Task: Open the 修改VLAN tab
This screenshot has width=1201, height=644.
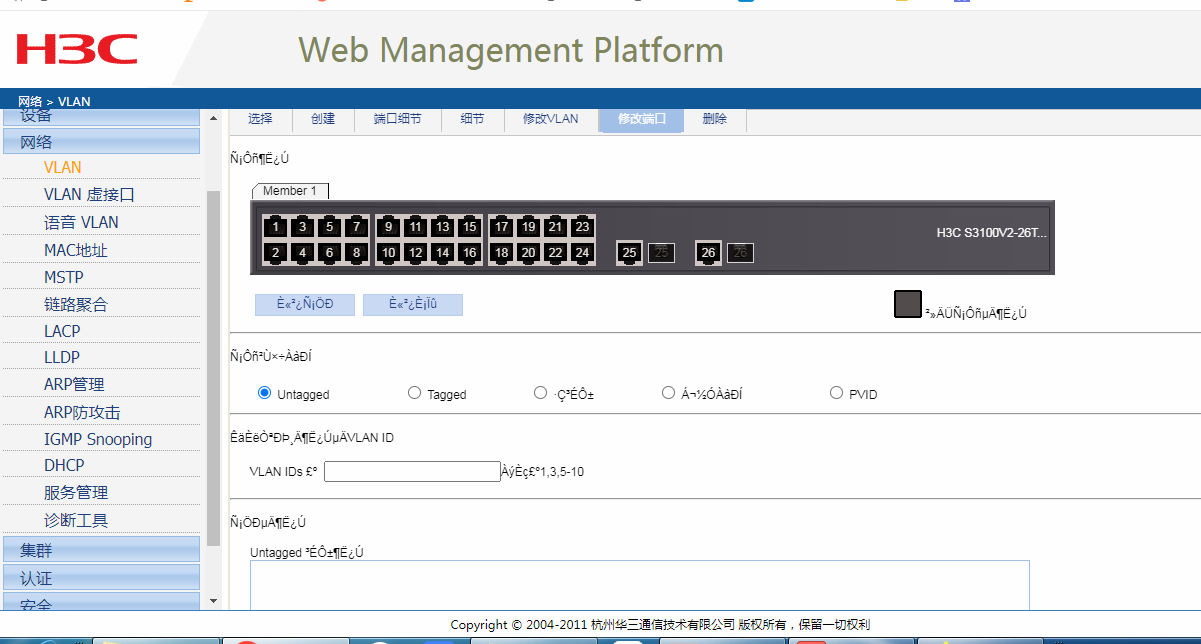Action: pyautogui.click(x=550, y=119)
